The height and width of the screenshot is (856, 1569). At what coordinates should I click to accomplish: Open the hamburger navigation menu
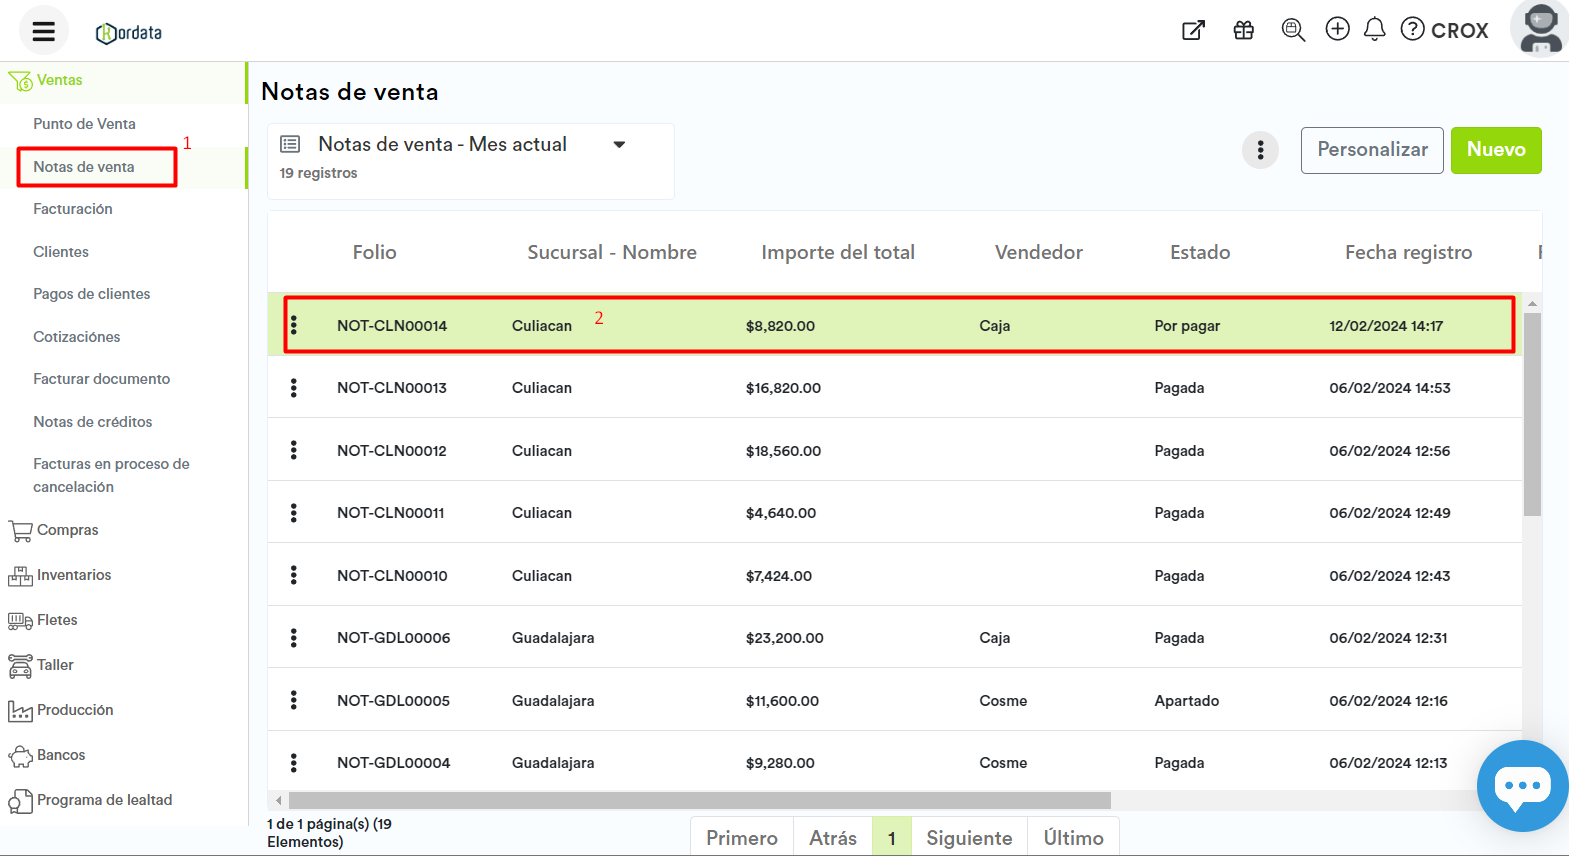43,31
